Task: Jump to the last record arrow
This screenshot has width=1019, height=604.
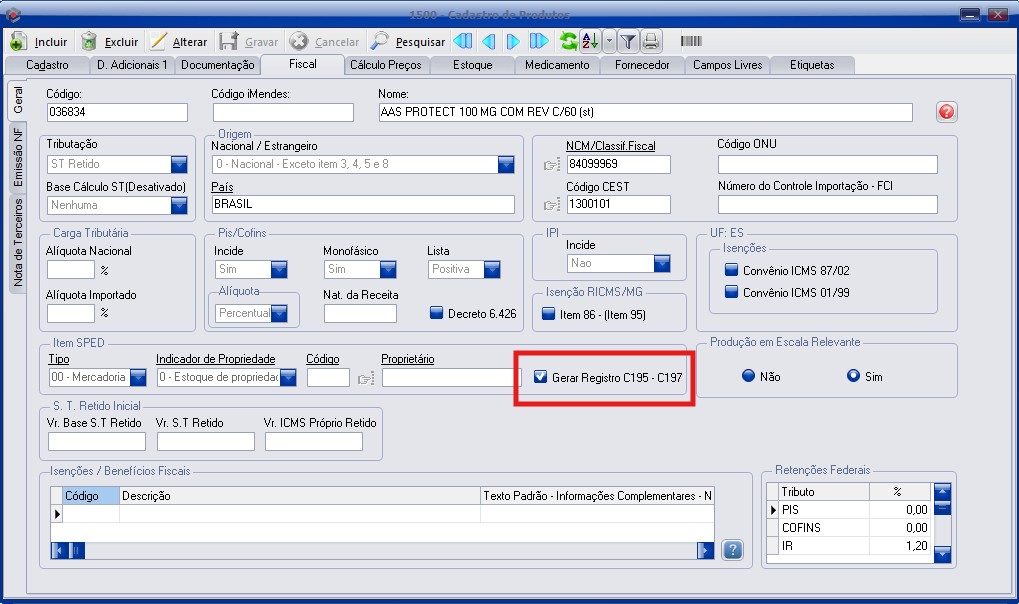Action: (539, 42)
